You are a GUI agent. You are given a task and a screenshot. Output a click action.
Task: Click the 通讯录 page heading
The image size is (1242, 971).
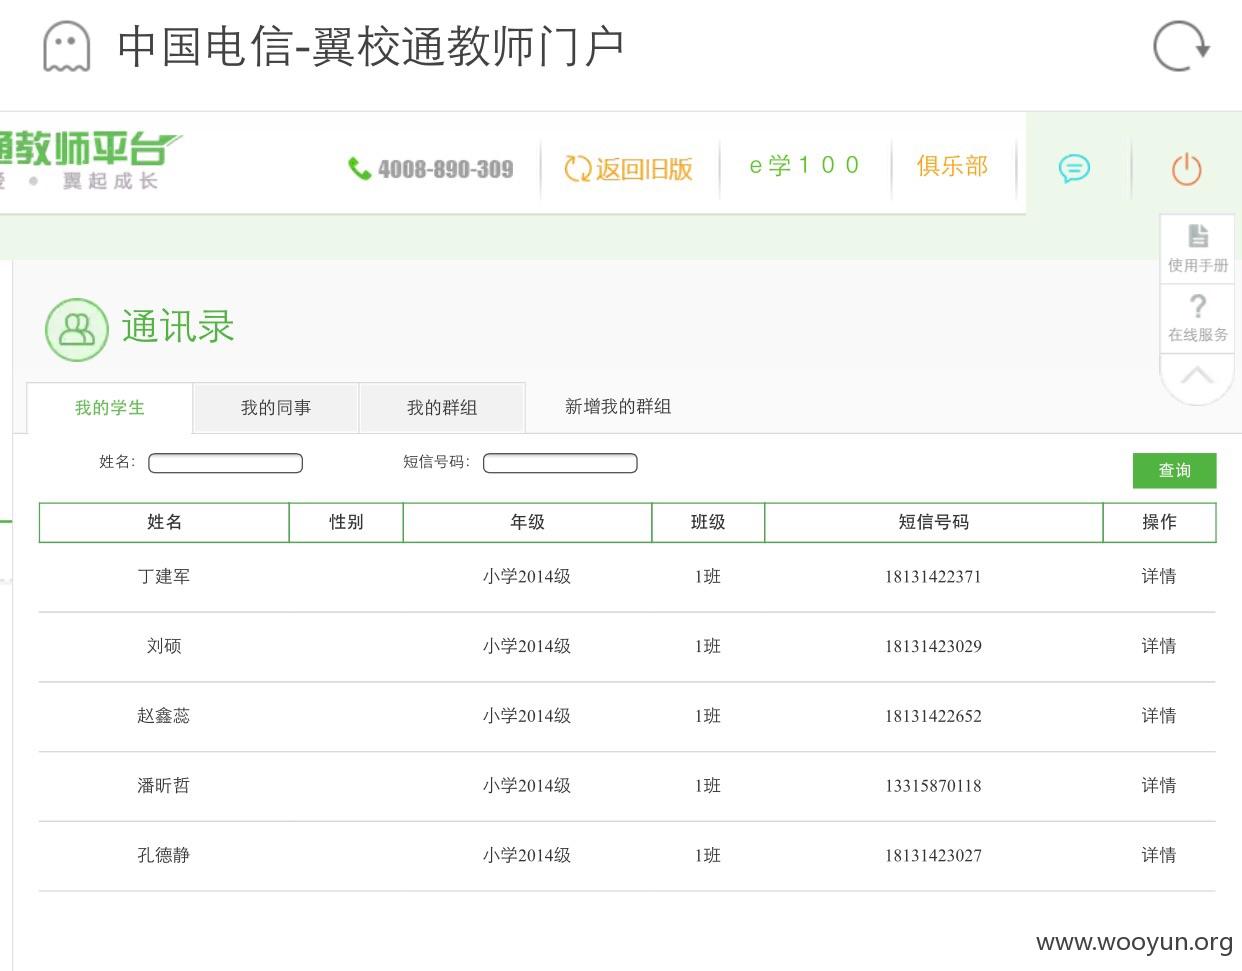tap(178, 327)
